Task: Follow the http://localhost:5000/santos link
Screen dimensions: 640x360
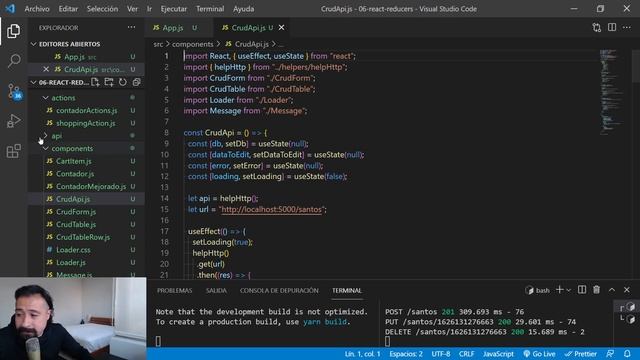Action: pyautogui.click(x=271, y=209)
